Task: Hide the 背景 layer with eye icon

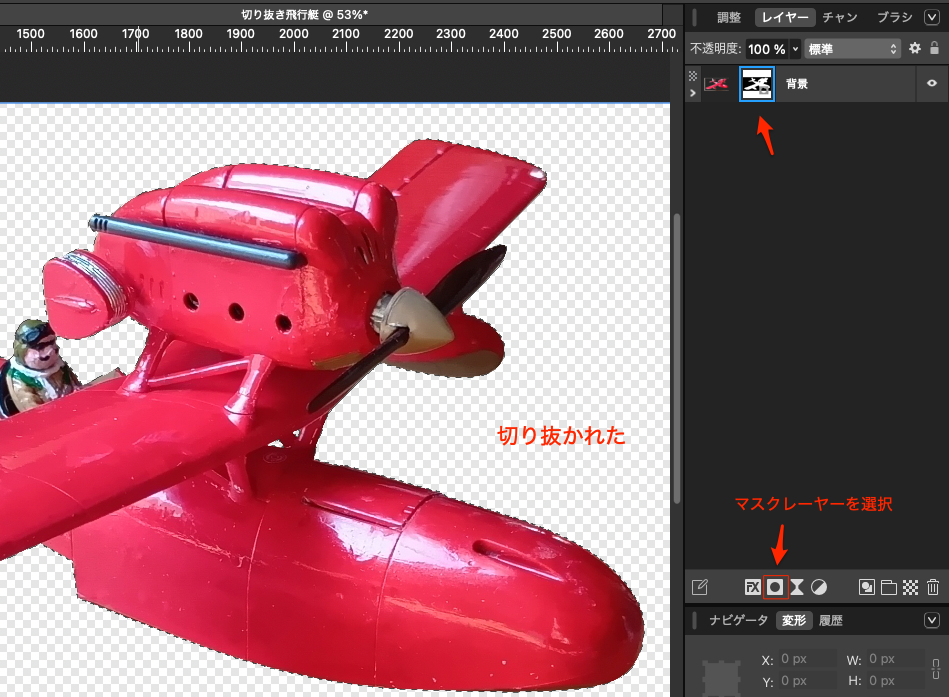Action: (x=932, y=83)
